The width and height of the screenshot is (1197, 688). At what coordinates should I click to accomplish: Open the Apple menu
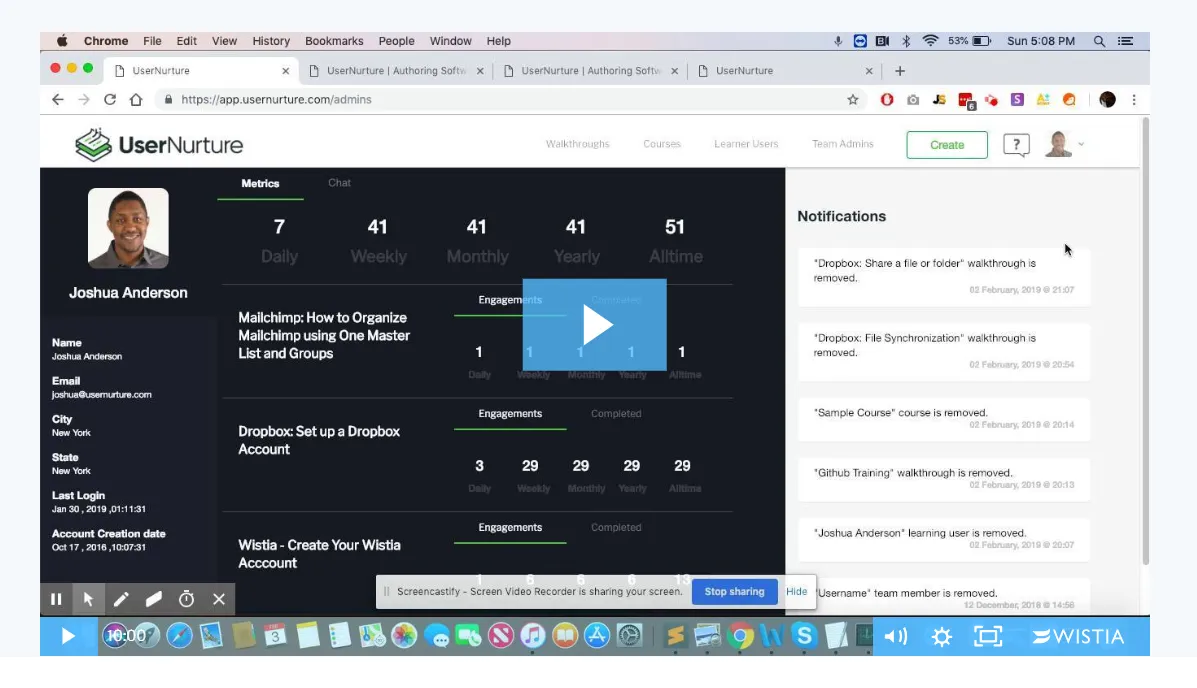(x=62, y=41)
